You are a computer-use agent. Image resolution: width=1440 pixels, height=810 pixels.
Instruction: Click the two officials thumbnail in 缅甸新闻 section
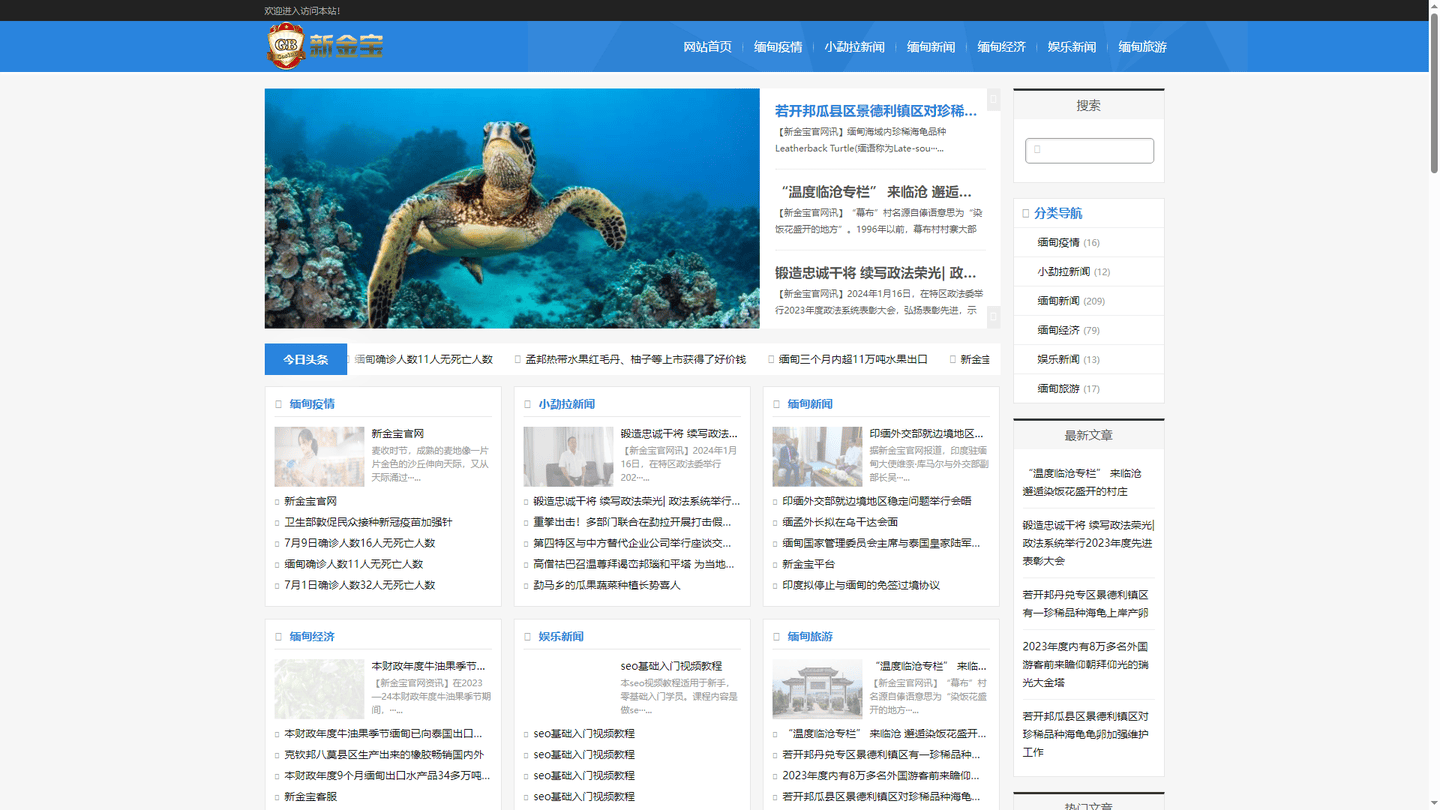tap(817, 457)
